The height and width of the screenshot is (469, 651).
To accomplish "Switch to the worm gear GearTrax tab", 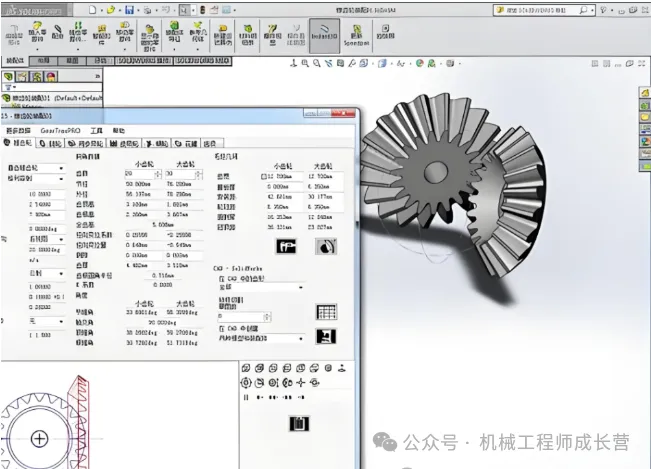I will 156,144.
